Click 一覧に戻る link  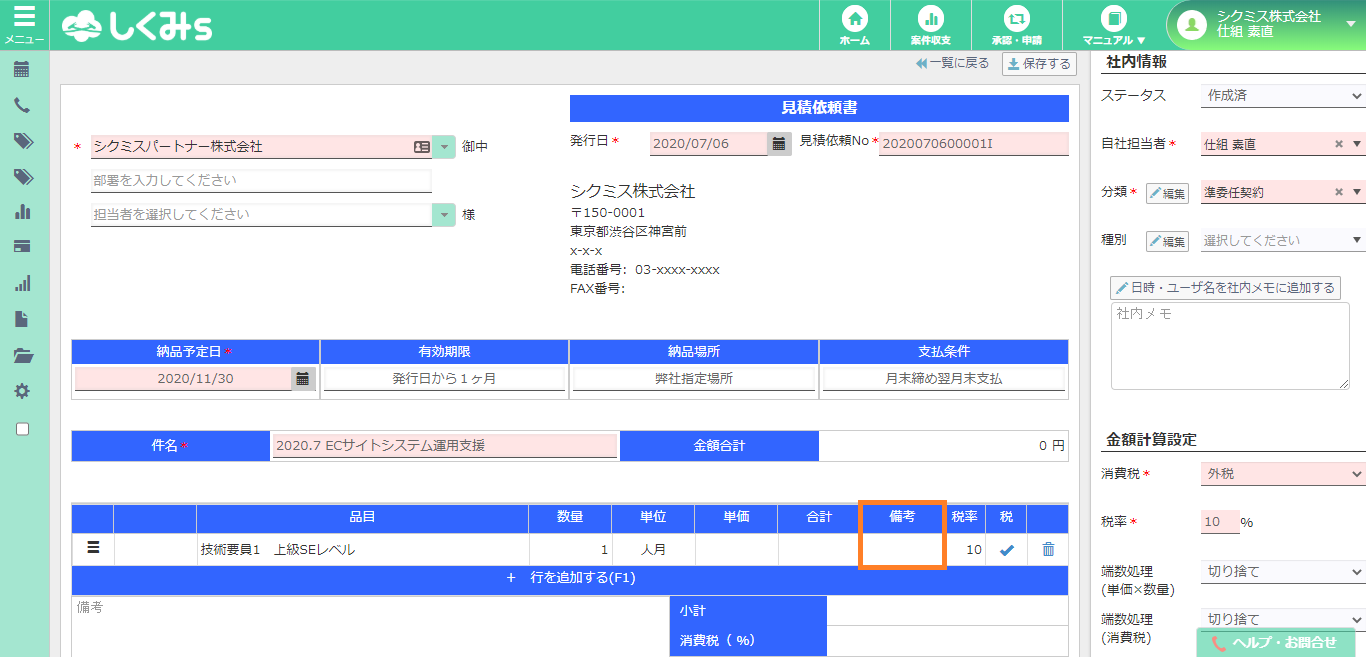[x=952, y=63]
